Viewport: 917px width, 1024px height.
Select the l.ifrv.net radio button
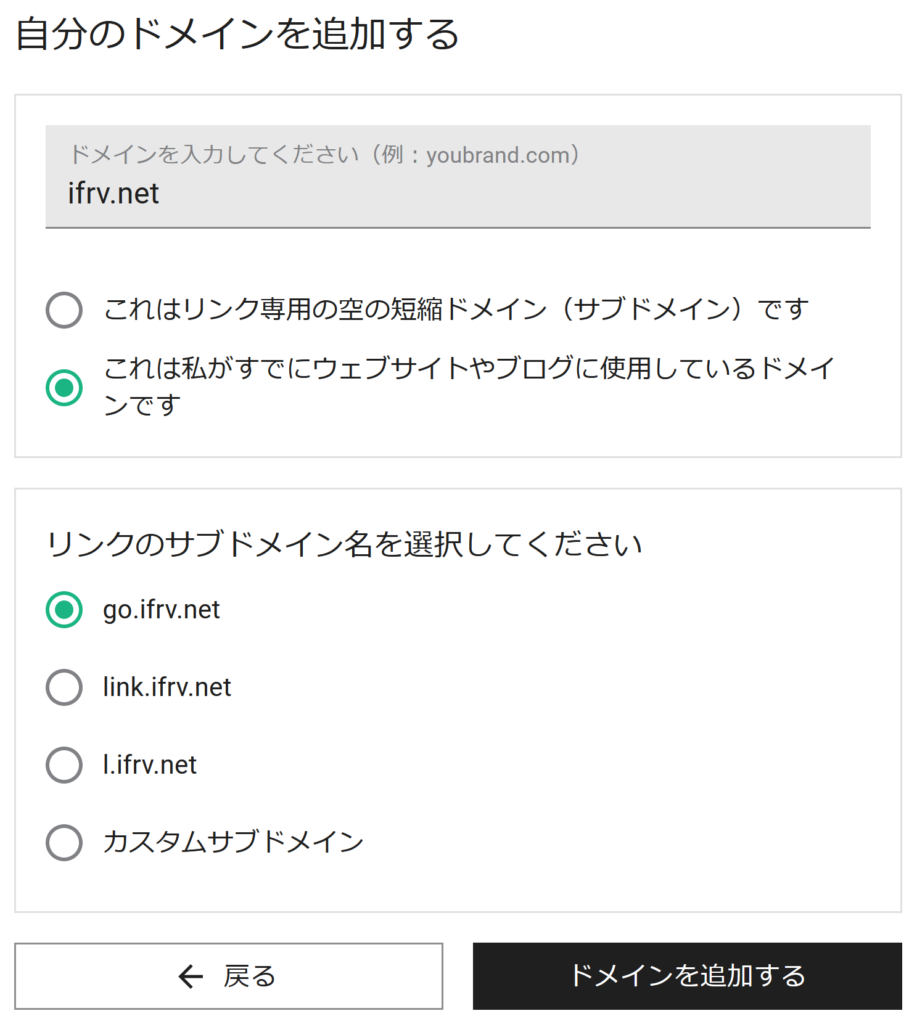tap(64, 764)
